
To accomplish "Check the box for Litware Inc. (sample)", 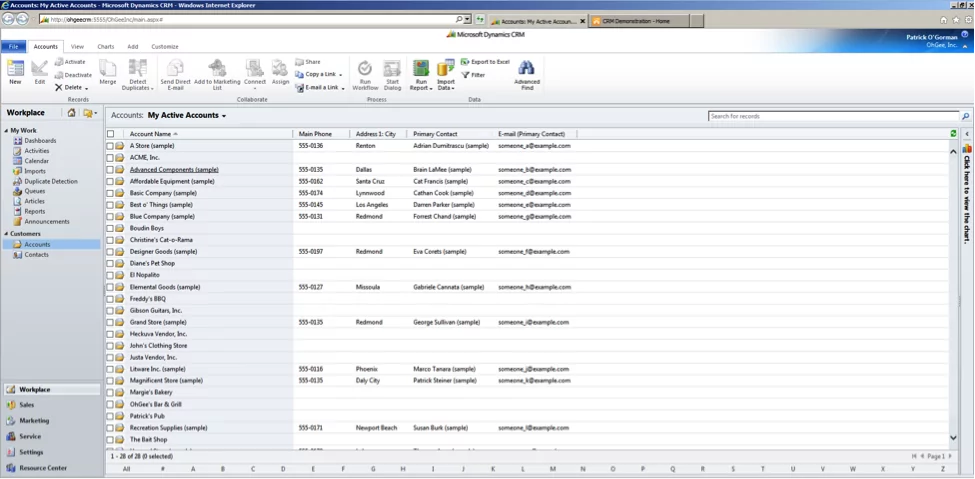I will (110, 369).
